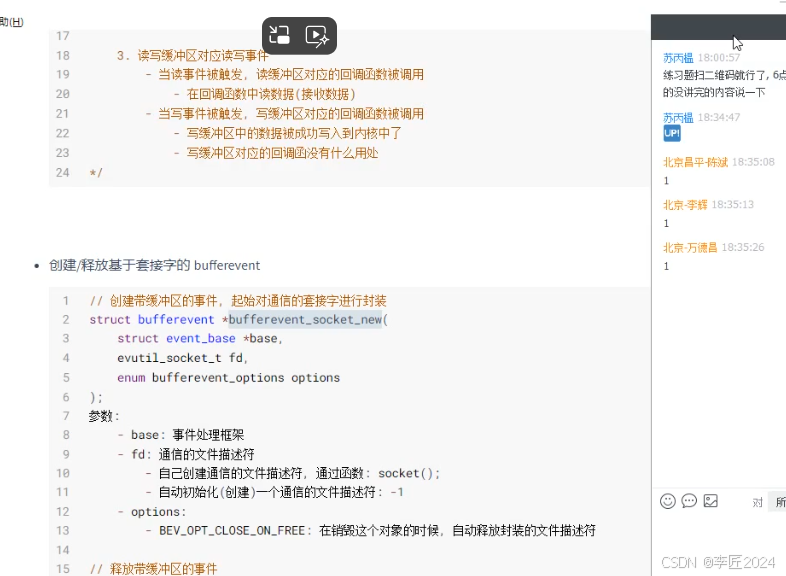Image resolution: width=786 pixels, height=576 pixels.
Task: Click username 北京-万德昌 in chat
Action: point(690,248)
